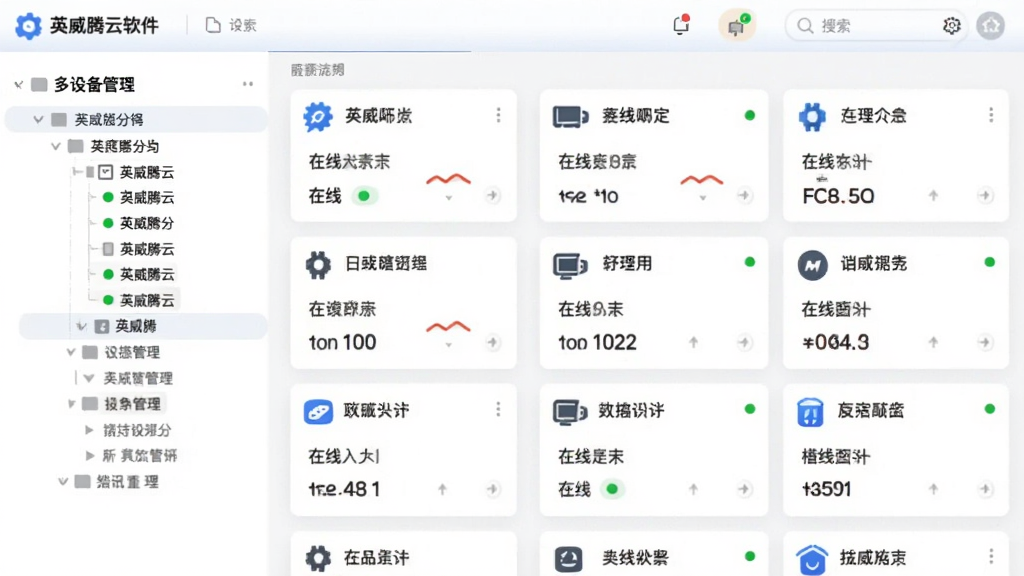Collapse the 英威腾分得 folder chevron
This screenshot has width=1024, height=576.
tap(39, 120)
